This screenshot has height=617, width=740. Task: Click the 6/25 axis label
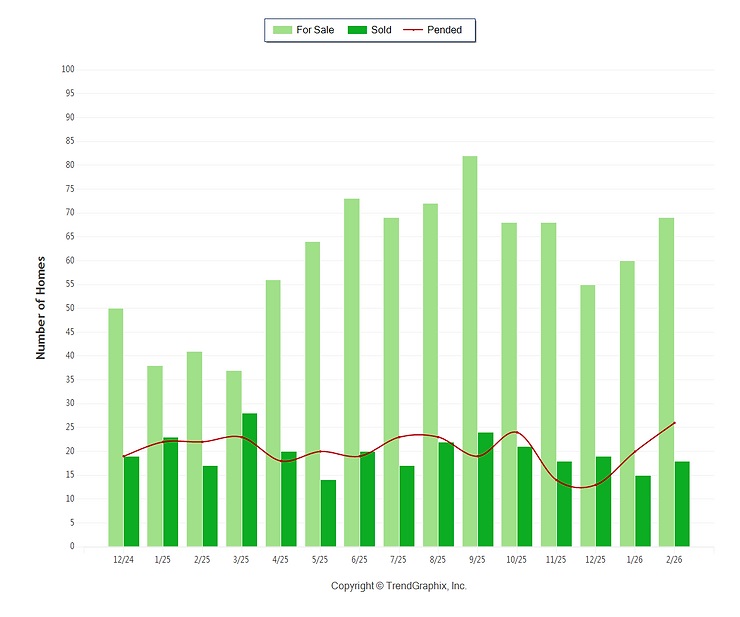(359, 559)
